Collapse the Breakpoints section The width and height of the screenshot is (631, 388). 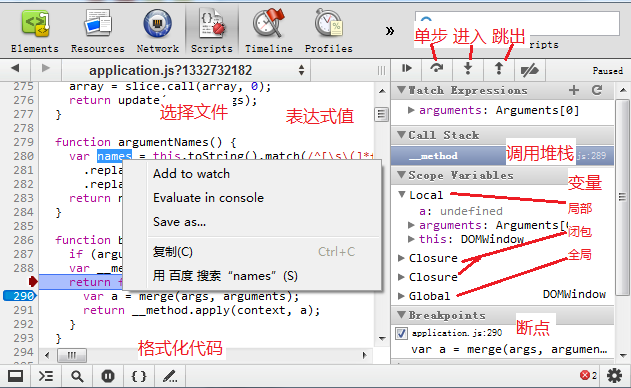[x=401, y=314]
